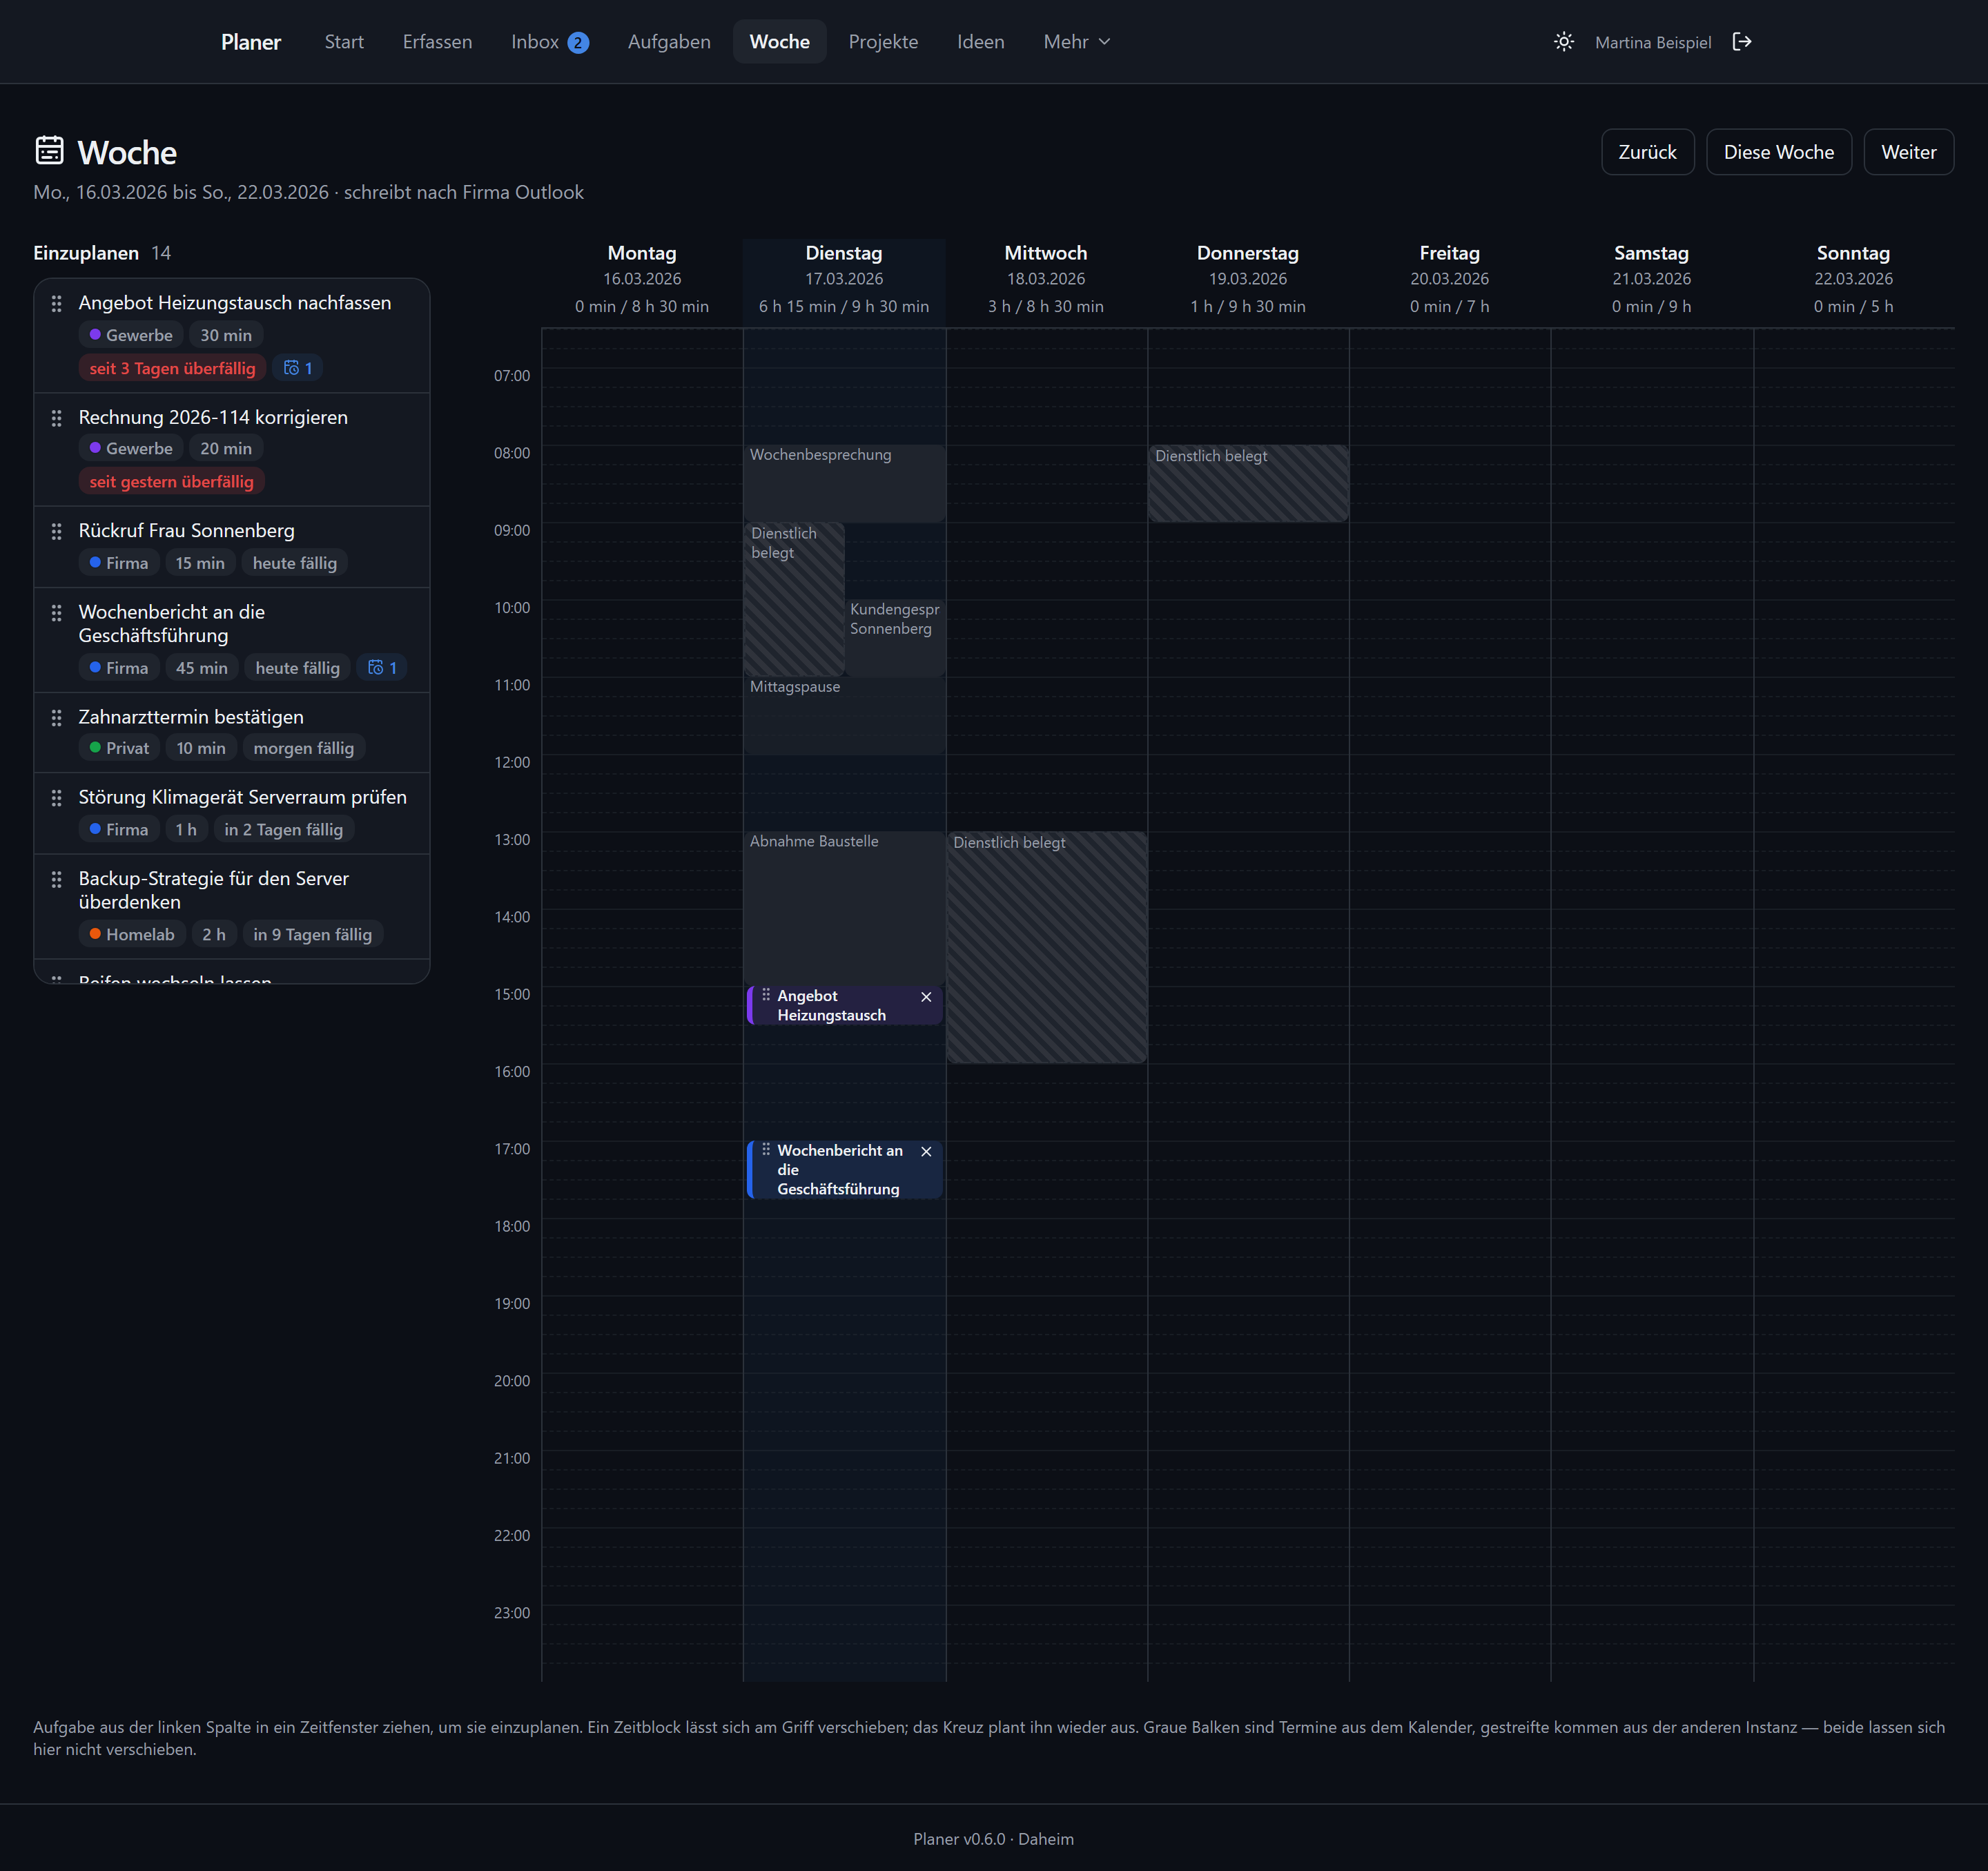The height and width of the screenshot is (1871, 1988).
Task: Jump to Diese Woche
Action: [1778, 152]
